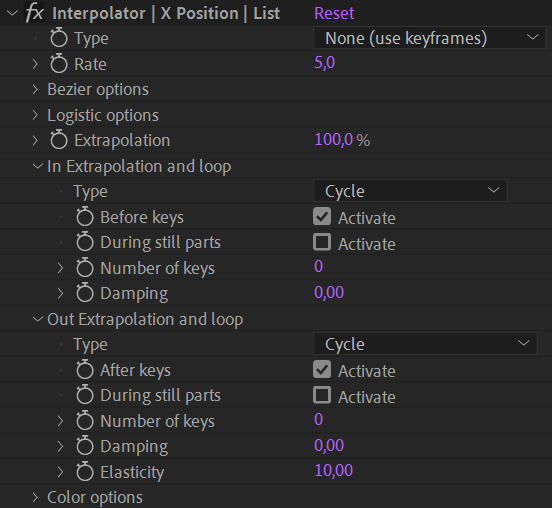Collapse the Out Extrapolation and loop group
Viewport: 552px width, 508px height.
37,319
